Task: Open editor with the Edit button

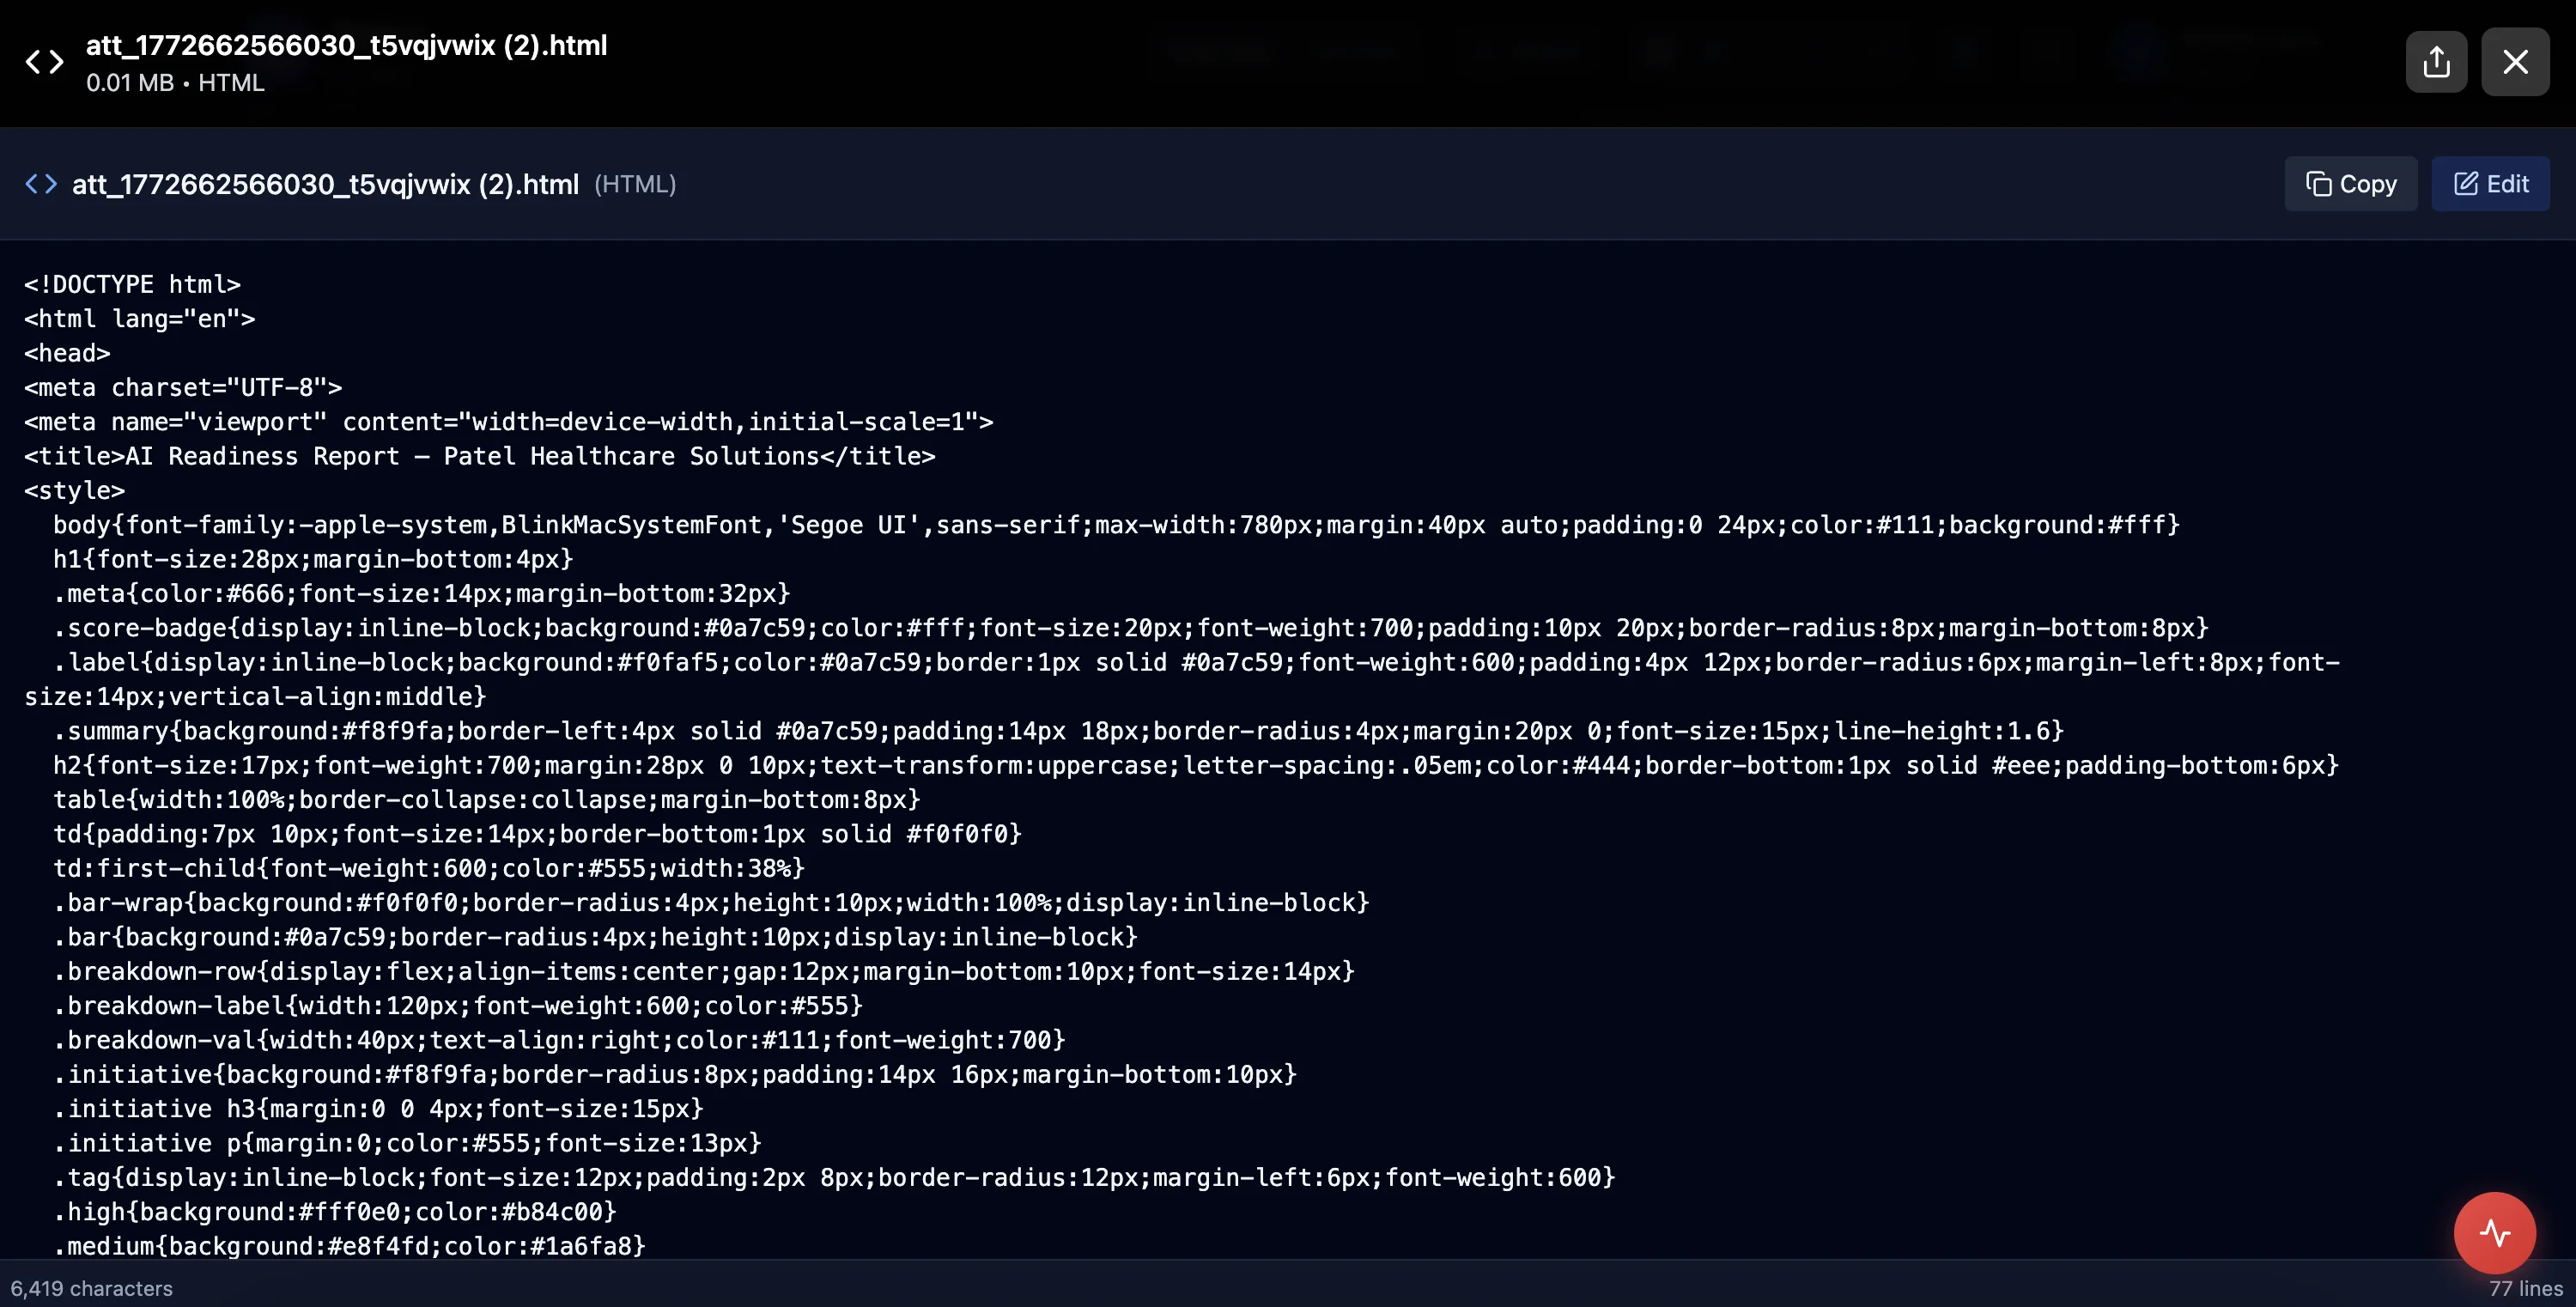Action: click(2490, 184)
